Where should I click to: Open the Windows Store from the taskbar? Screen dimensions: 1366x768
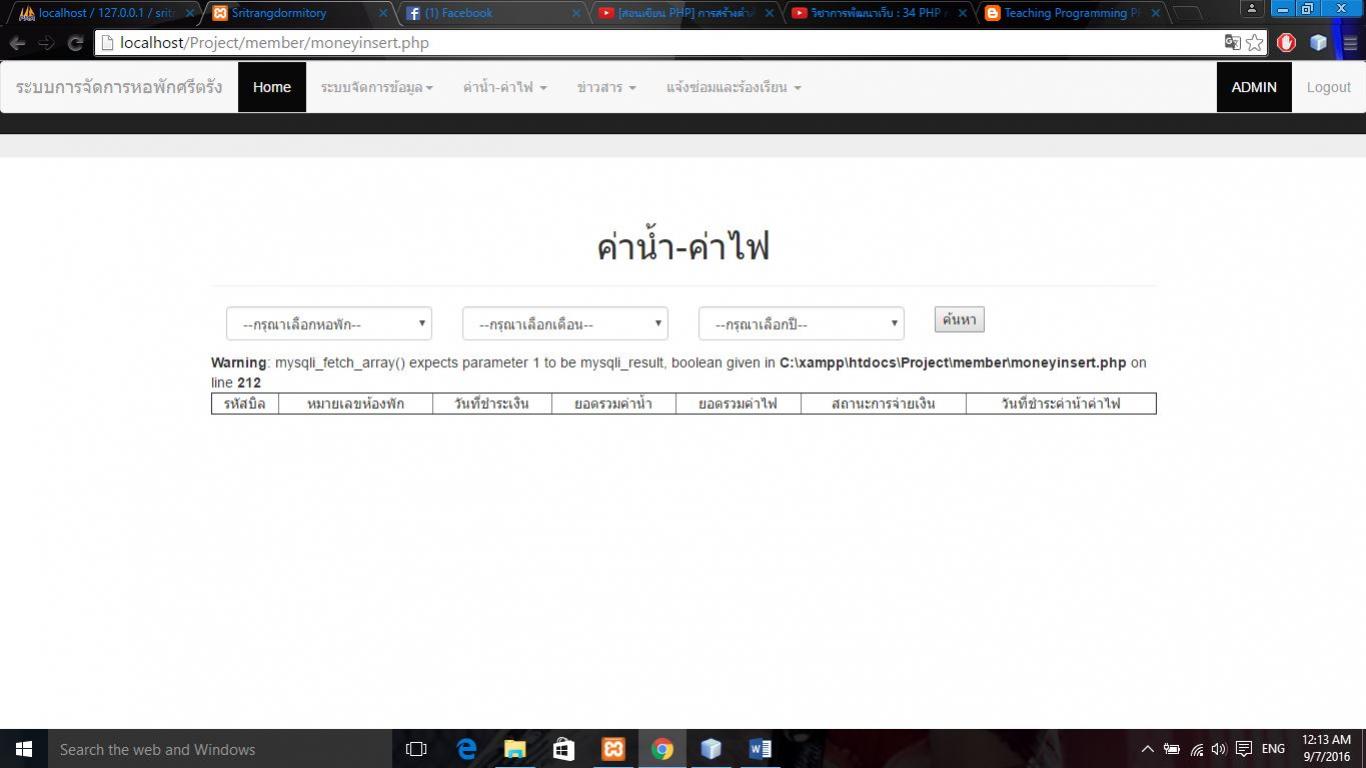tap(564, 749)
